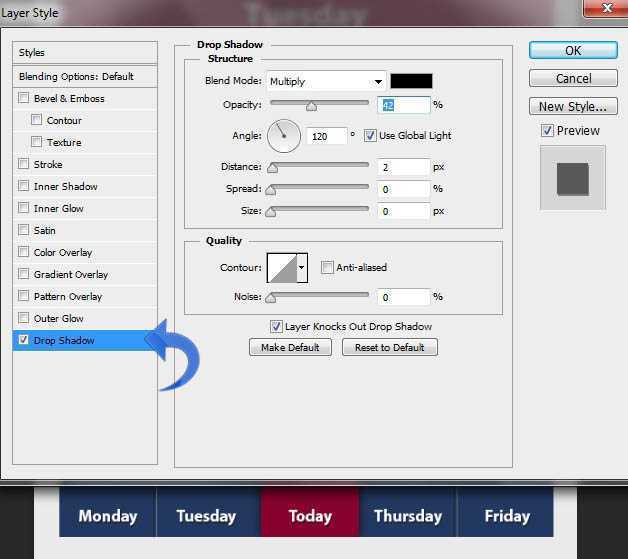The width and height of the screenshot is (628, 559).
Task: Click the Size value field
Action: click(x=403, y=211)
